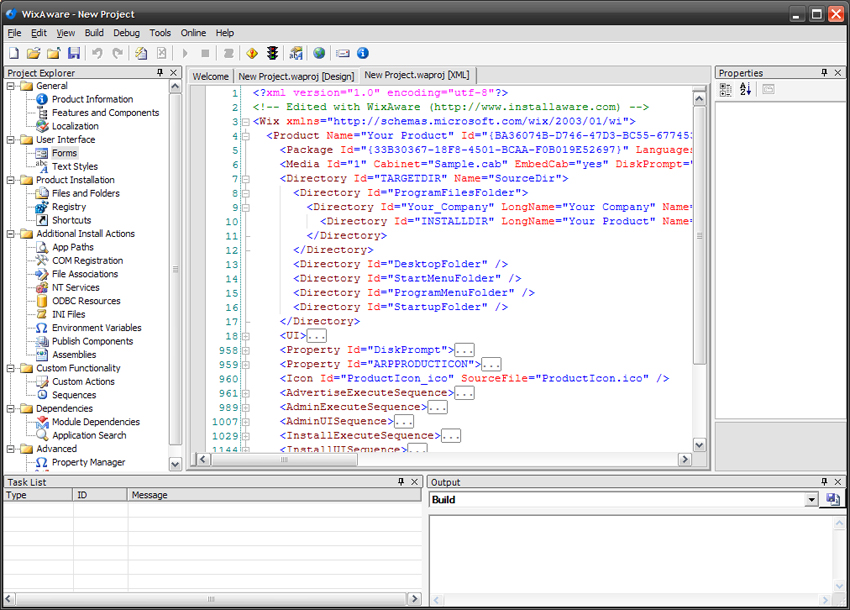Select Product Information in Project Explorer
This screenshot has width=850, height=610.
(92, 99)
